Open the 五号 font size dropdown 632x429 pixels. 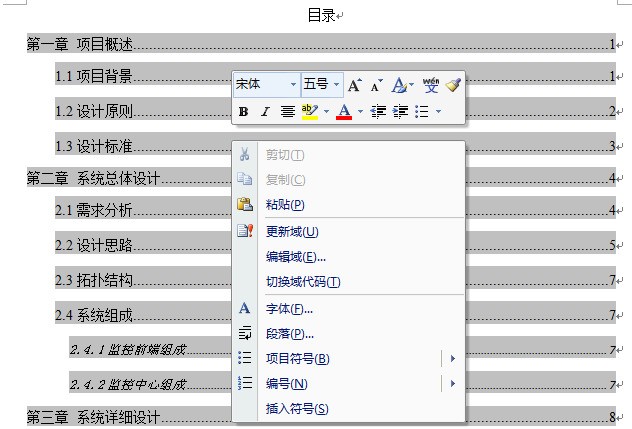click(336, 85)
